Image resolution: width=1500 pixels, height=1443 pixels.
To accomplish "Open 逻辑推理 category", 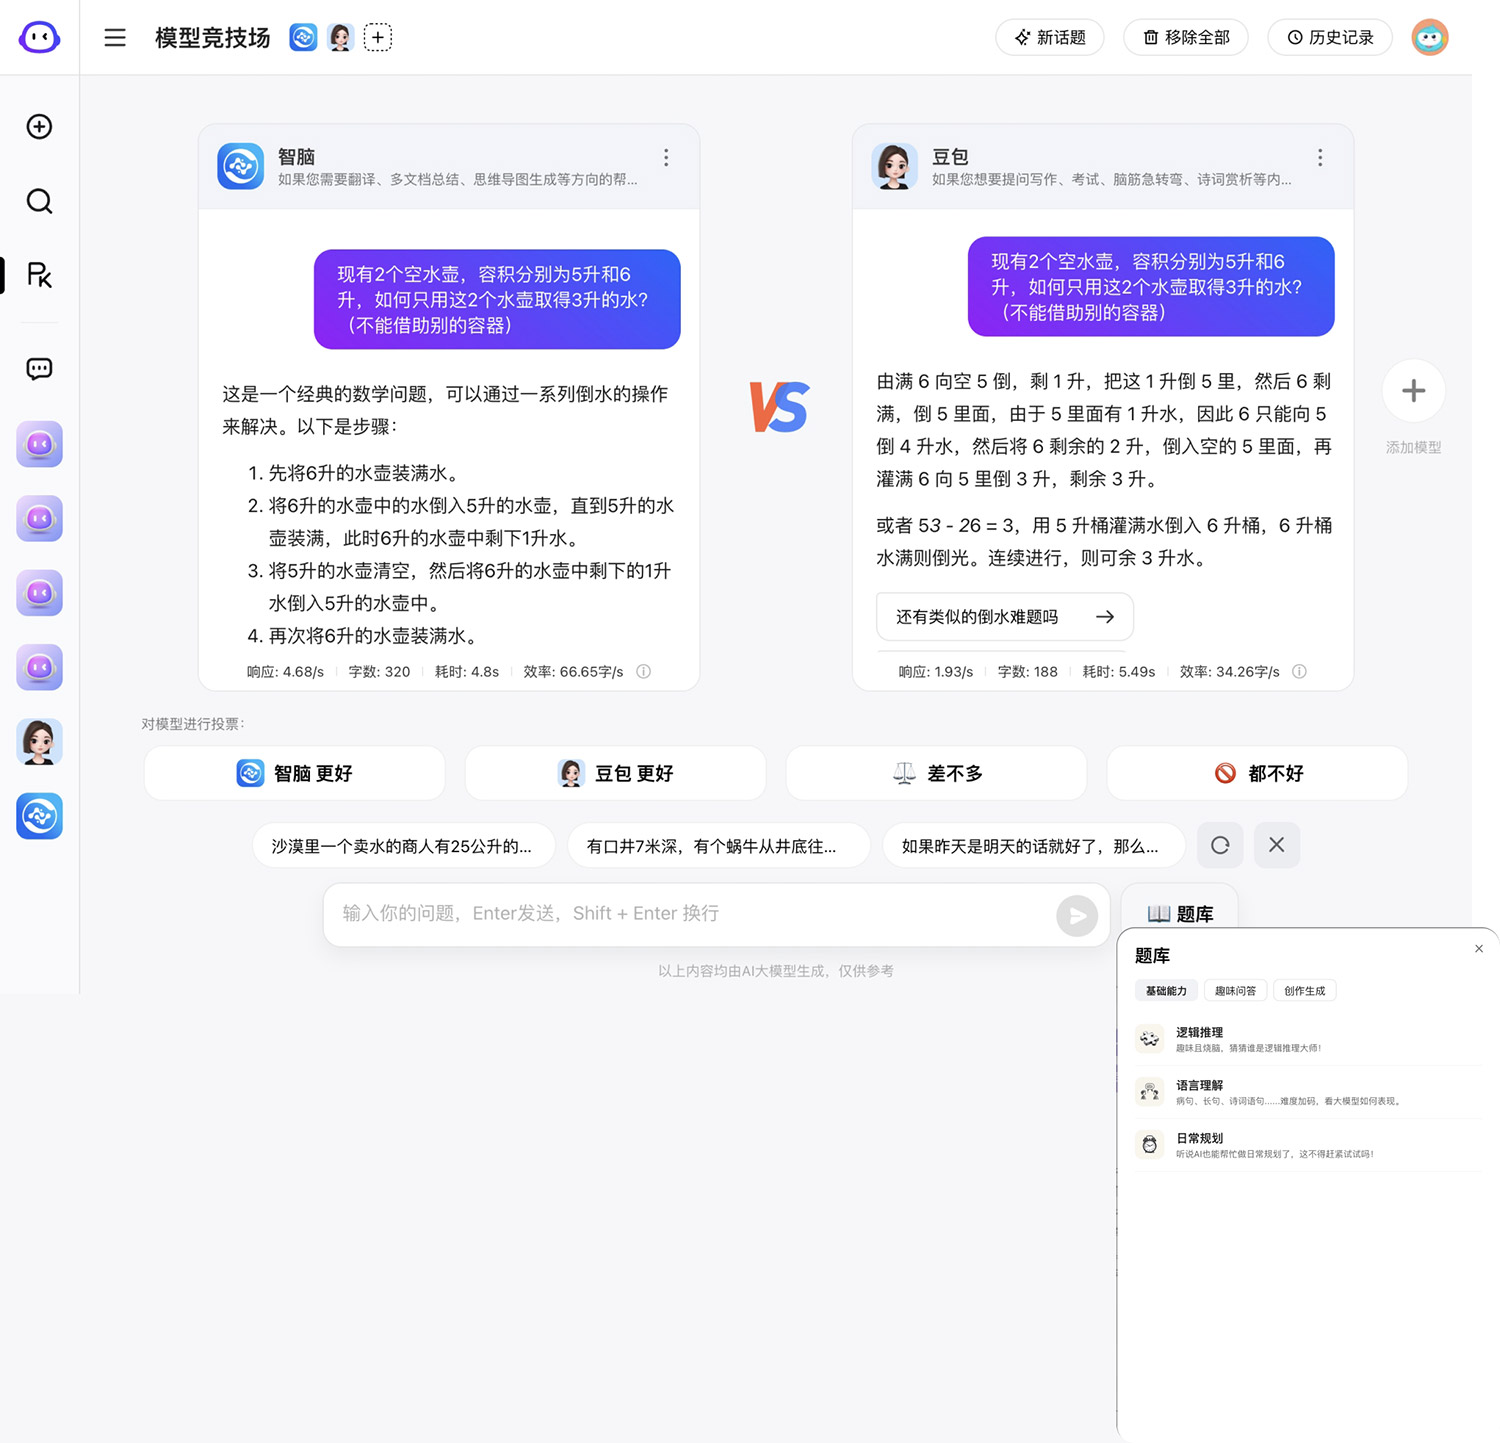I will tap(1308, 1039).
